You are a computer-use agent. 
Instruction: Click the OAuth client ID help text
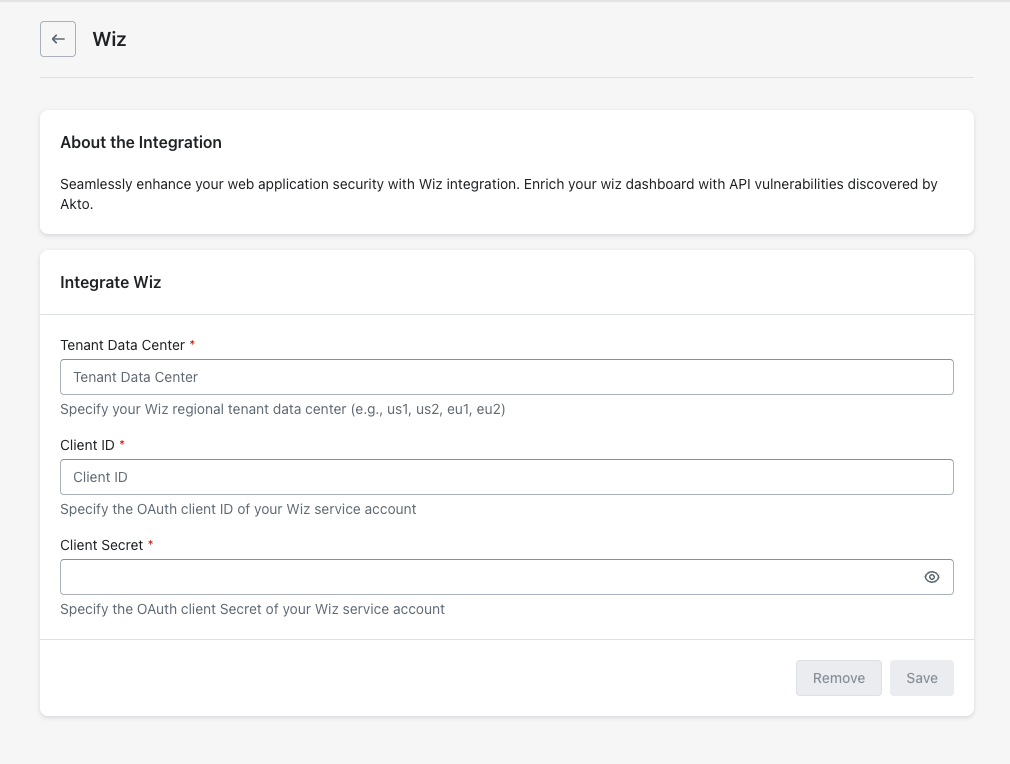point(238,509)
